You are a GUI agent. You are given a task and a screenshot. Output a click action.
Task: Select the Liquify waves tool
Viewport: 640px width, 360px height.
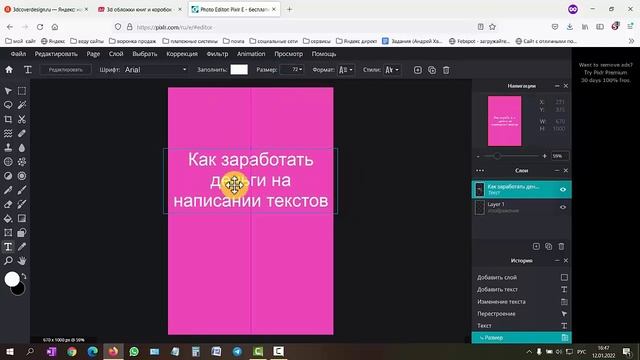[x=8, y=133]
